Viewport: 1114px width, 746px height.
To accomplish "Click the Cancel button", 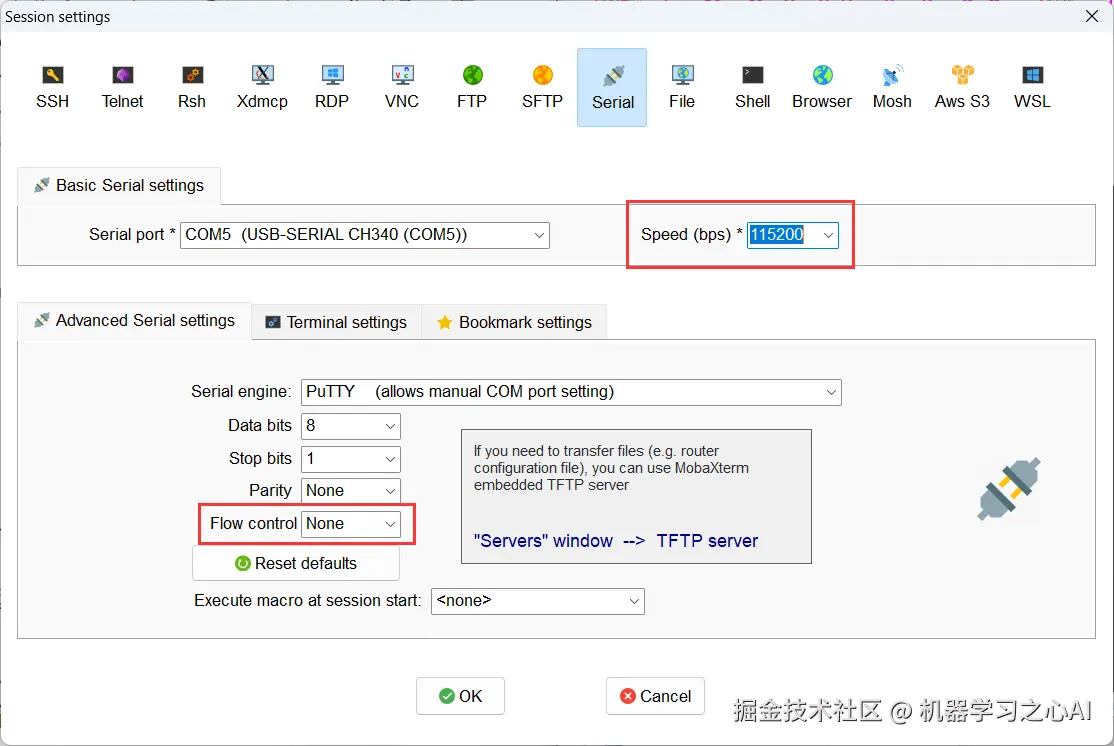I will pos(655,696).
